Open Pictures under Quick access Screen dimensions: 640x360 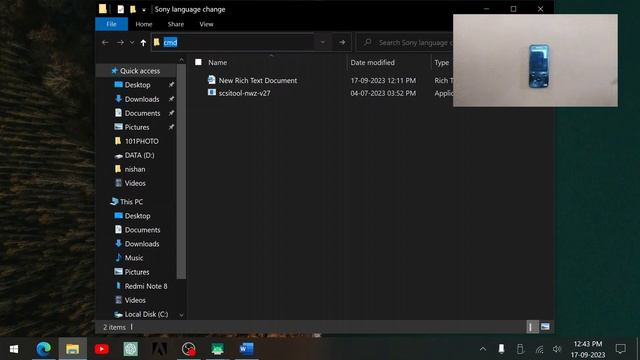click(137, 127)
